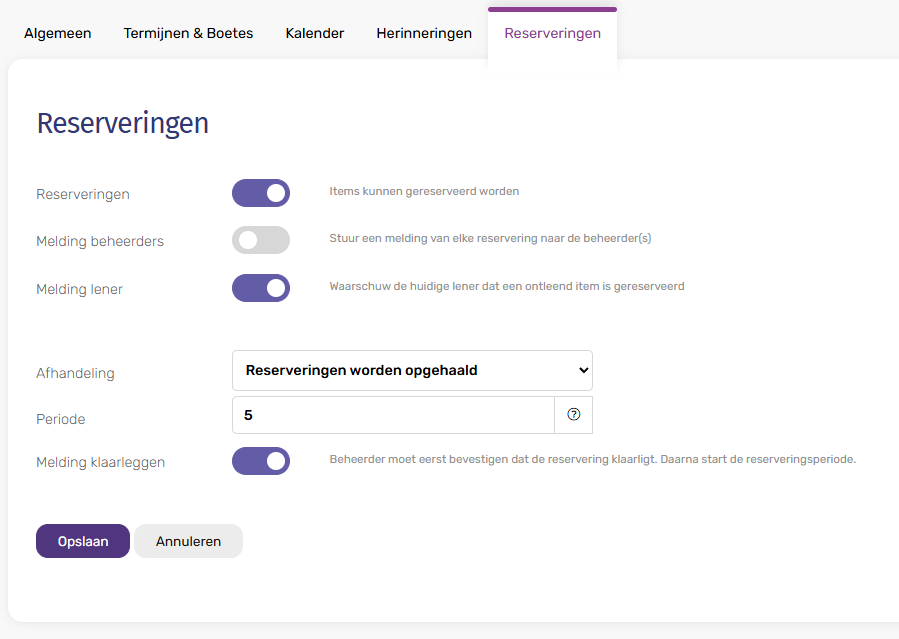Click the Melding klaarleggen label text
Viewport: 899px width, 639px height.
(x=100, y=462)
